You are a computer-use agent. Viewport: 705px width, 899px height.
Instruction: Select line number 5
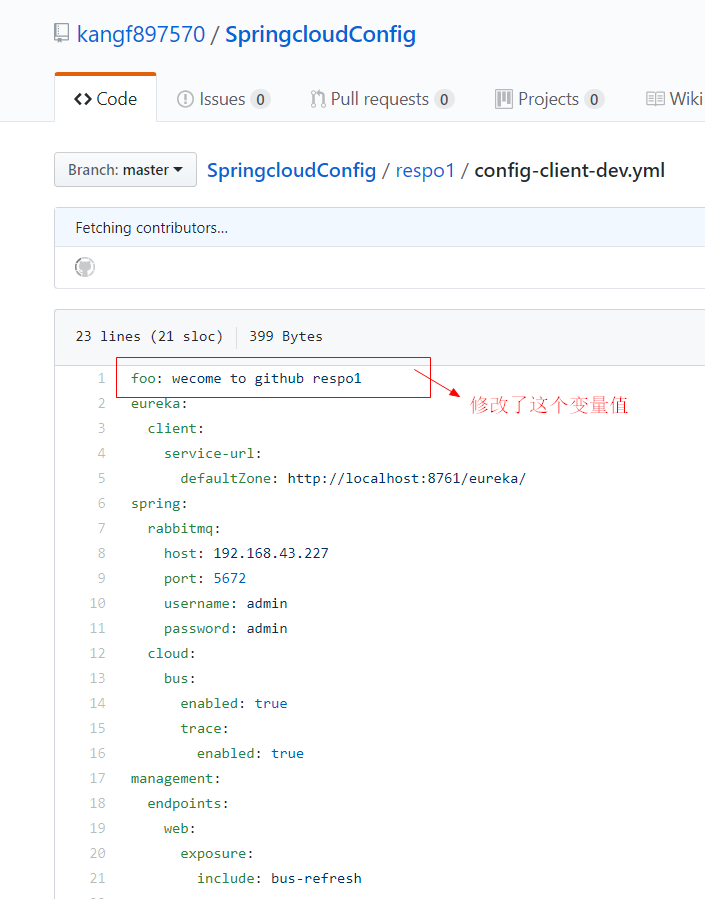(x=101, y=478)
